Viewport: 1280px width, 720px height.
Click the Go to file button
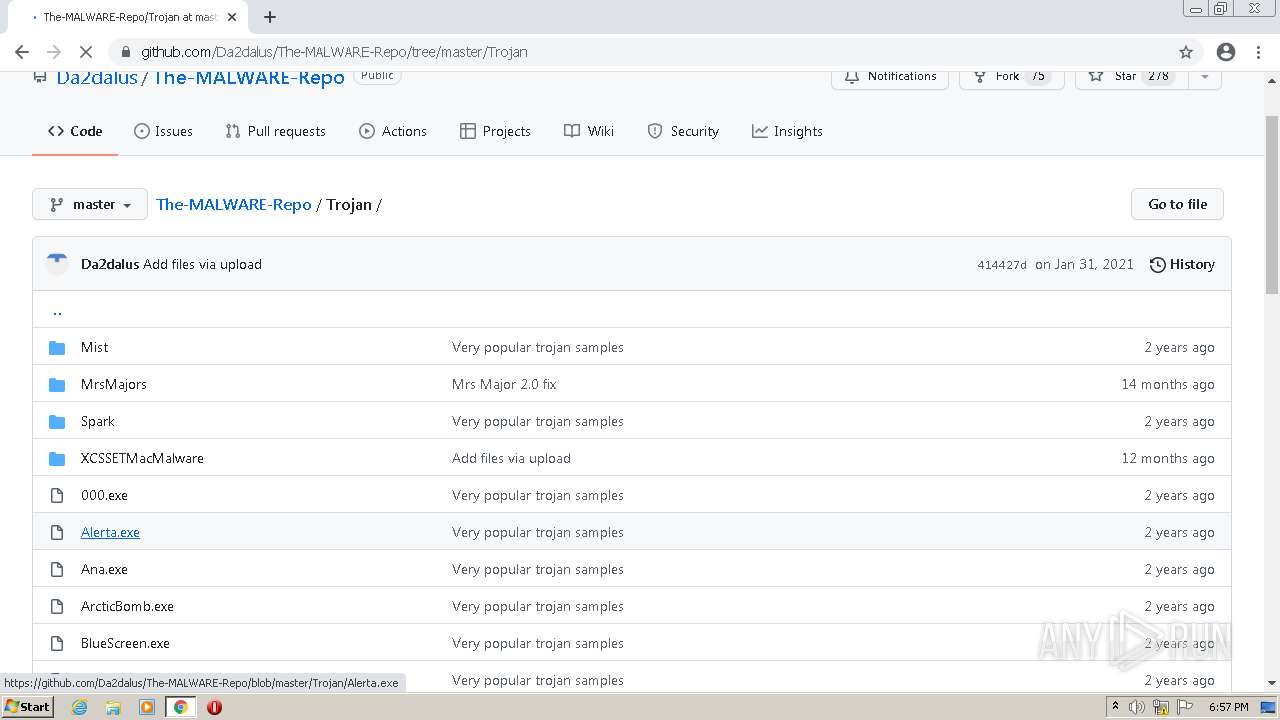tap(1177, 204)
